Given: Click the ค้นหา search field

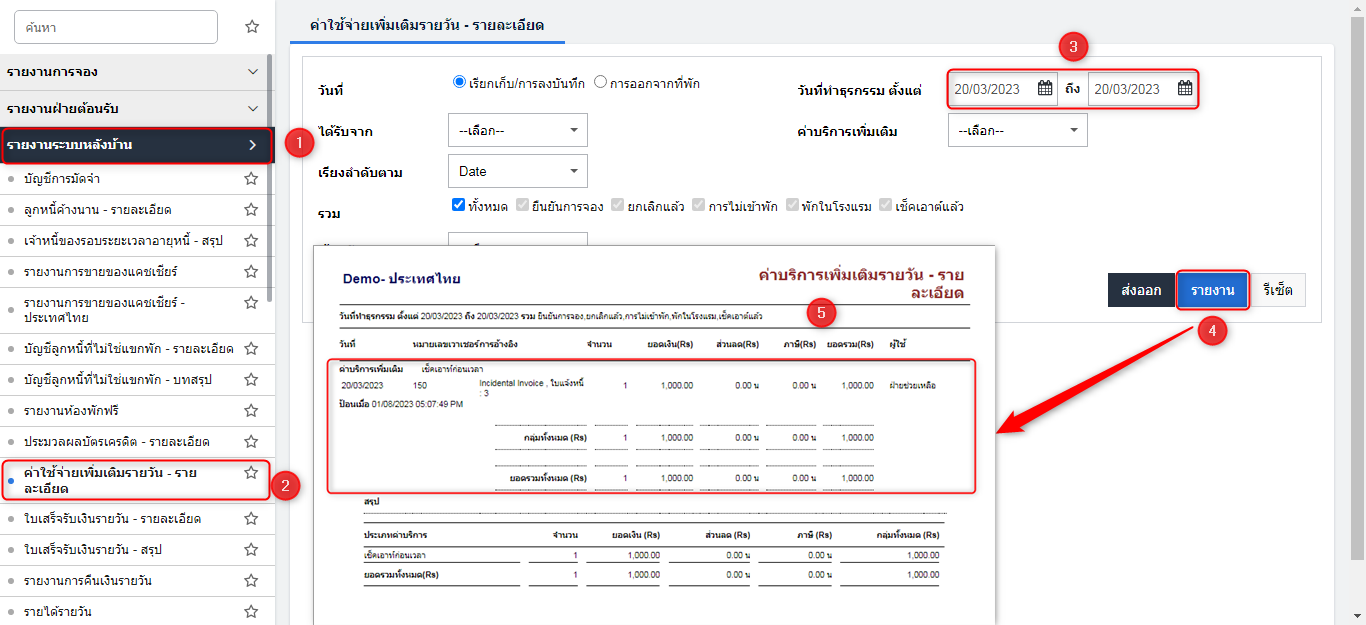Looking at the screenshot, I should point(116,27).
